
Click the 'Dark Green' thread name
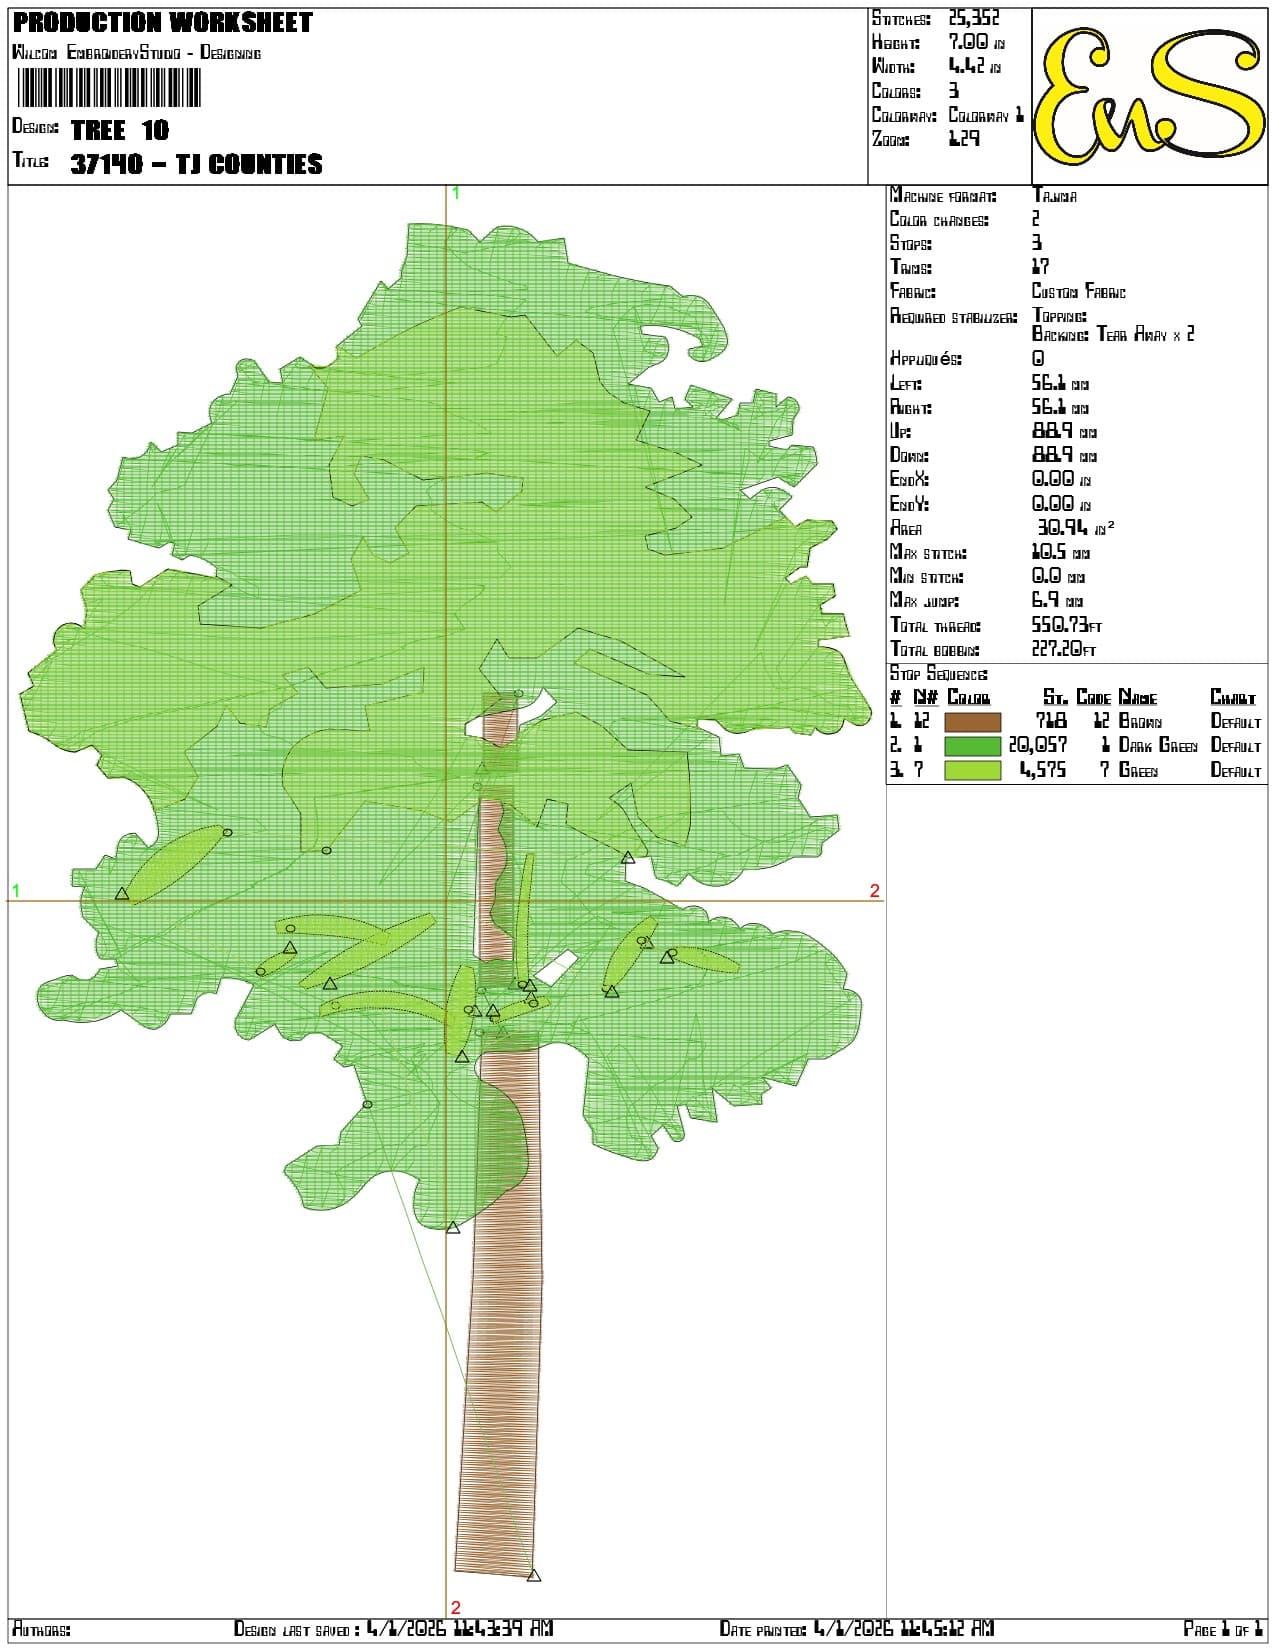[x=1158, y=746]
